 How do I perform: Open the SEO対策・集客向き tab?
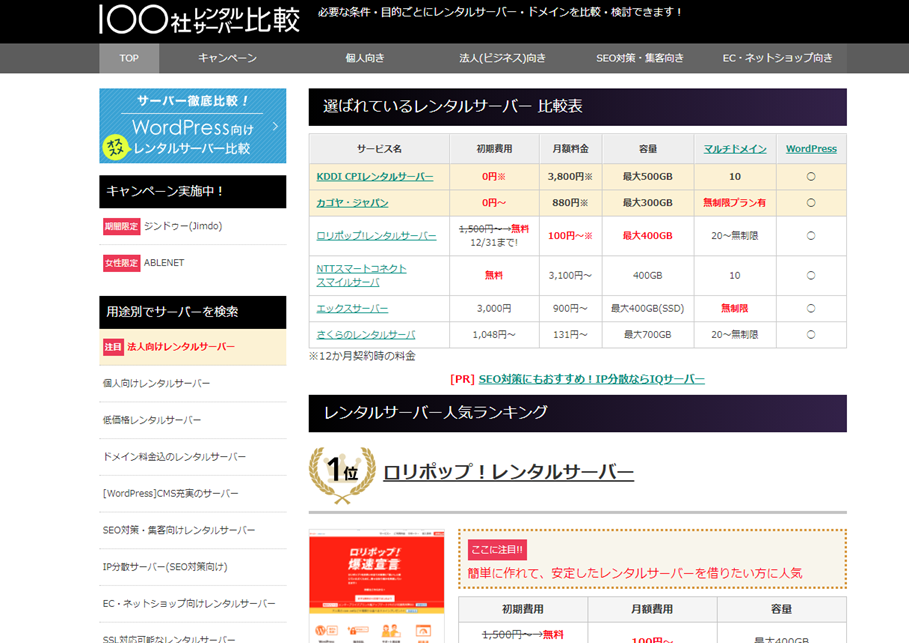point(640,58)
